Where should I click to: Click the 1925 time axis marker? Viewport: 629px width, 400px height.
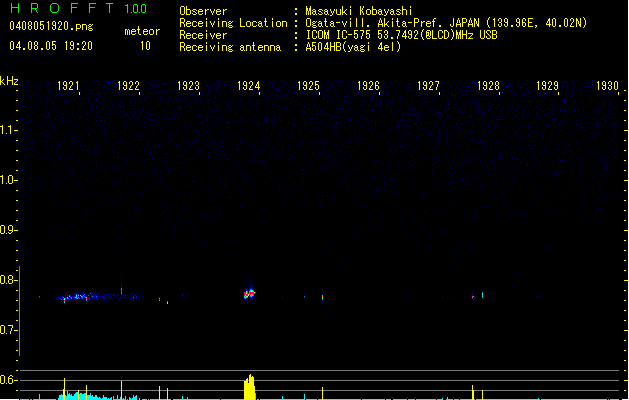tap(308, 86)
